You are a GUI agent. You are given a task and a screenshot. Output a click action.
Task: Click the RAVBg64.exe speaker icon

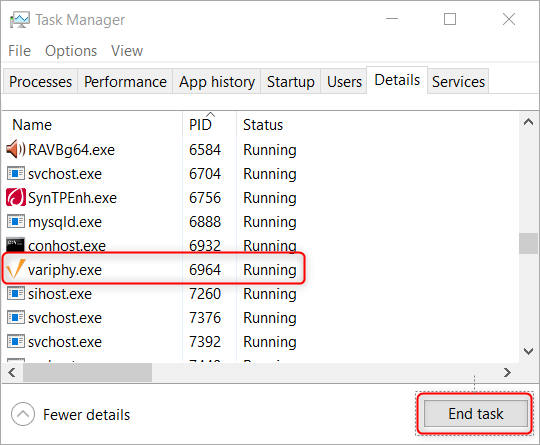[15, 149]
